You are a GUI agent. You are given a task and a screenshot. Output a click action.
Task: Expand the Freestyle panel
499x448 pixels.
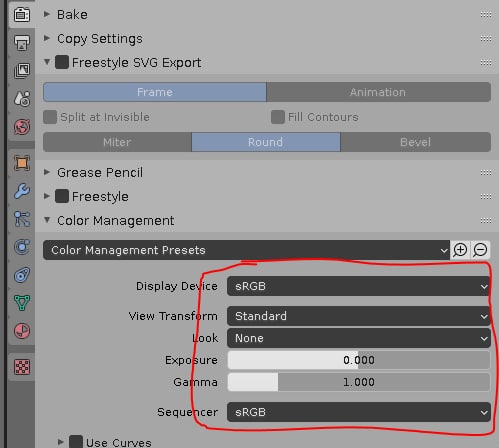point(47,196)
